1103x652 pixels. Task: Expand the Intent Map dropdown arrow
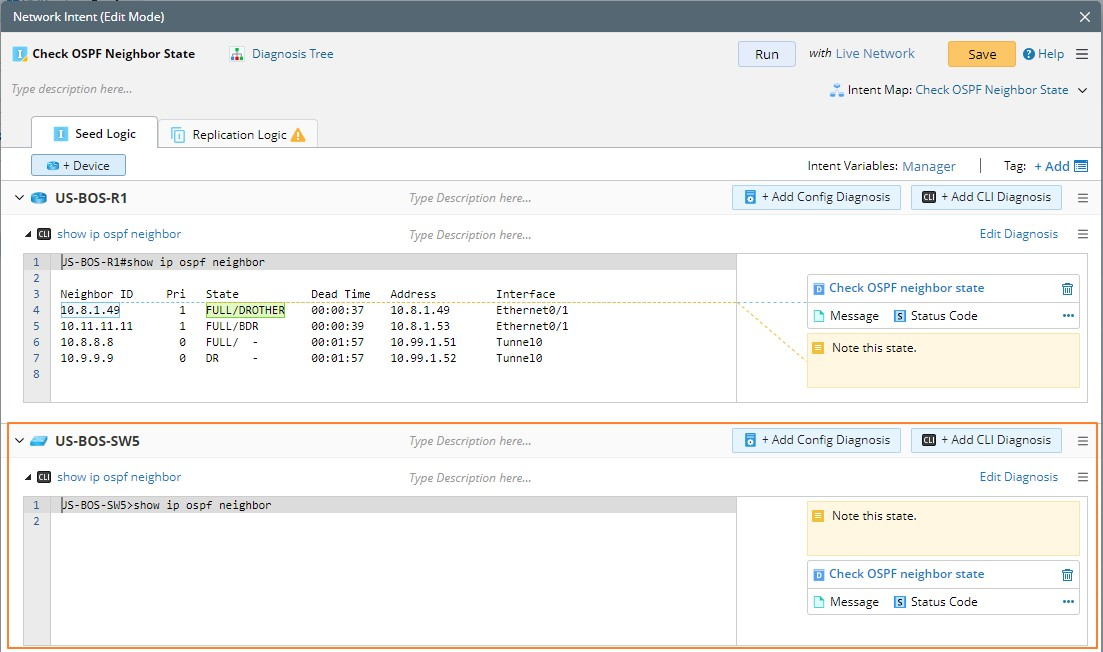(1081, 90)
